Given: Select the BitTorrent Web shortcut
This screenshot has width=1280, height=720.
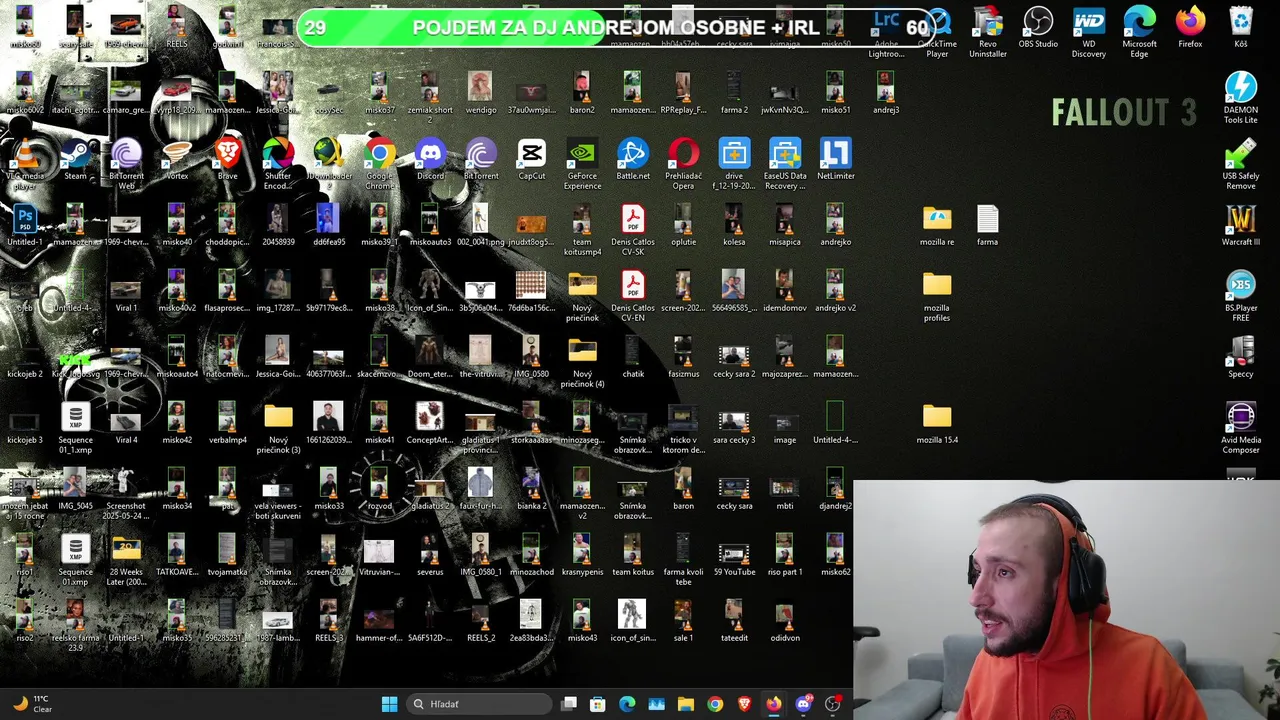Looking at the screenshot, I should tap(126, 163).
